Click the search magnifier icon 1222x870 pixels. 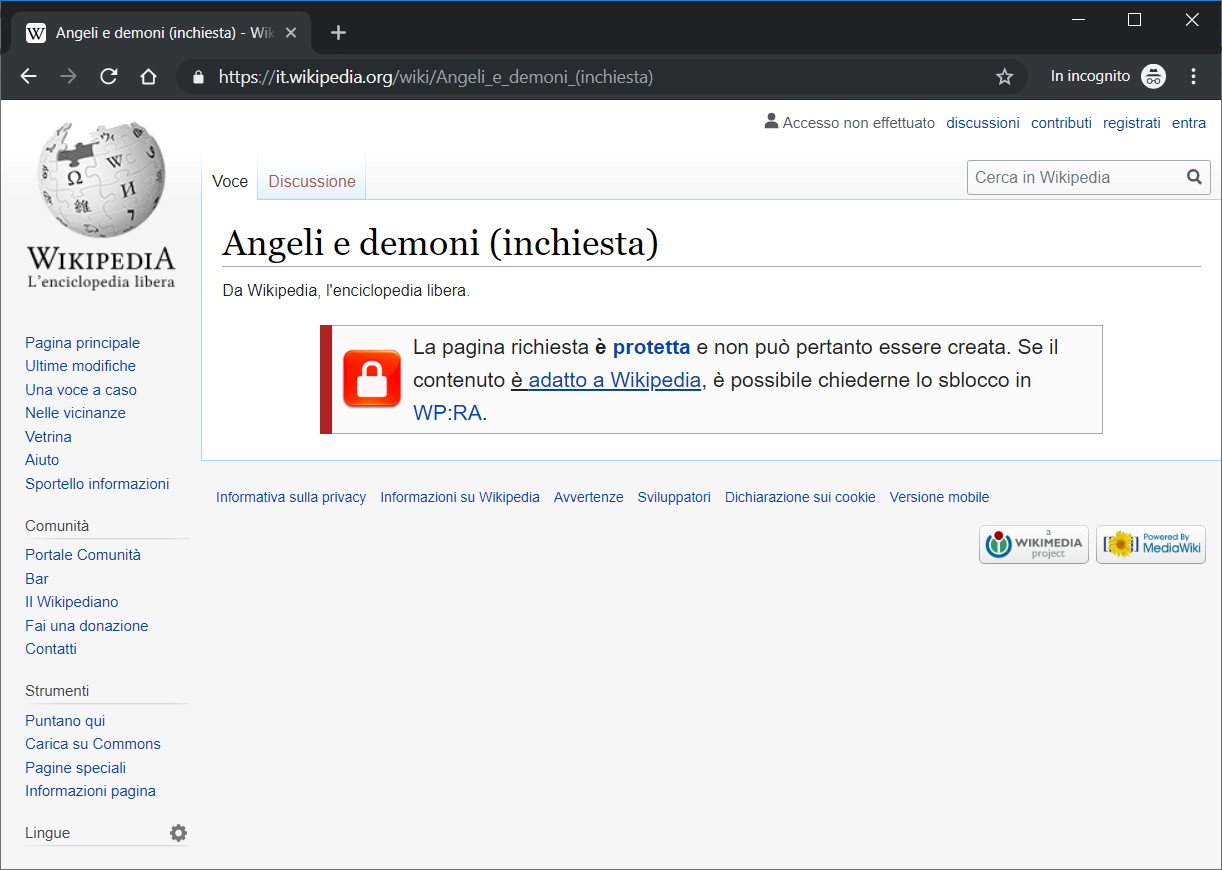click(x=1194, y=178)
